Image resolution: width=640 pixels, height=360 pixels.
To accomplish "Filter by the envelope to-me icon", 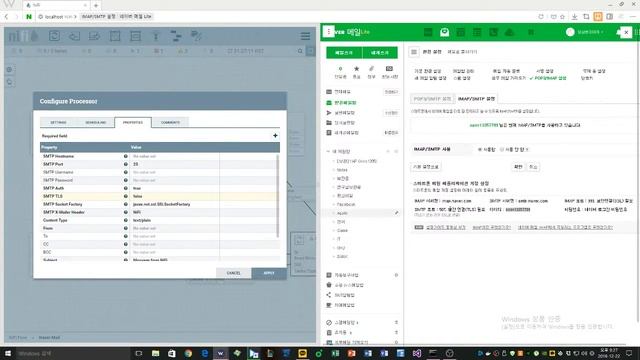I will (389, 72).
